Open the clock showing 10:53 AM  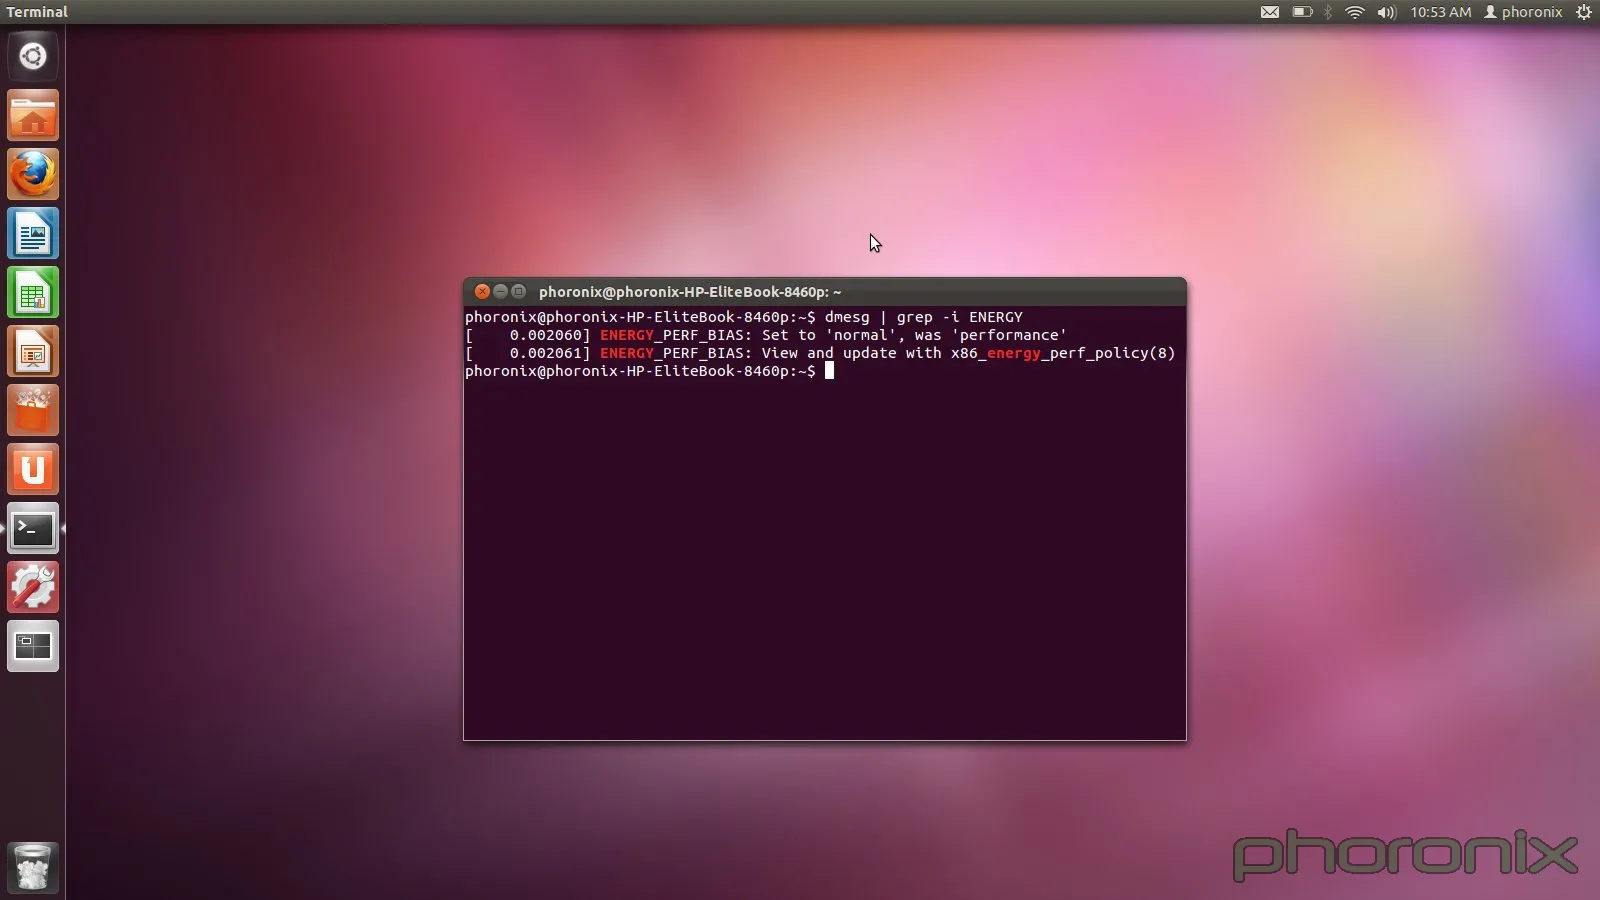(x=1440, y=12)
